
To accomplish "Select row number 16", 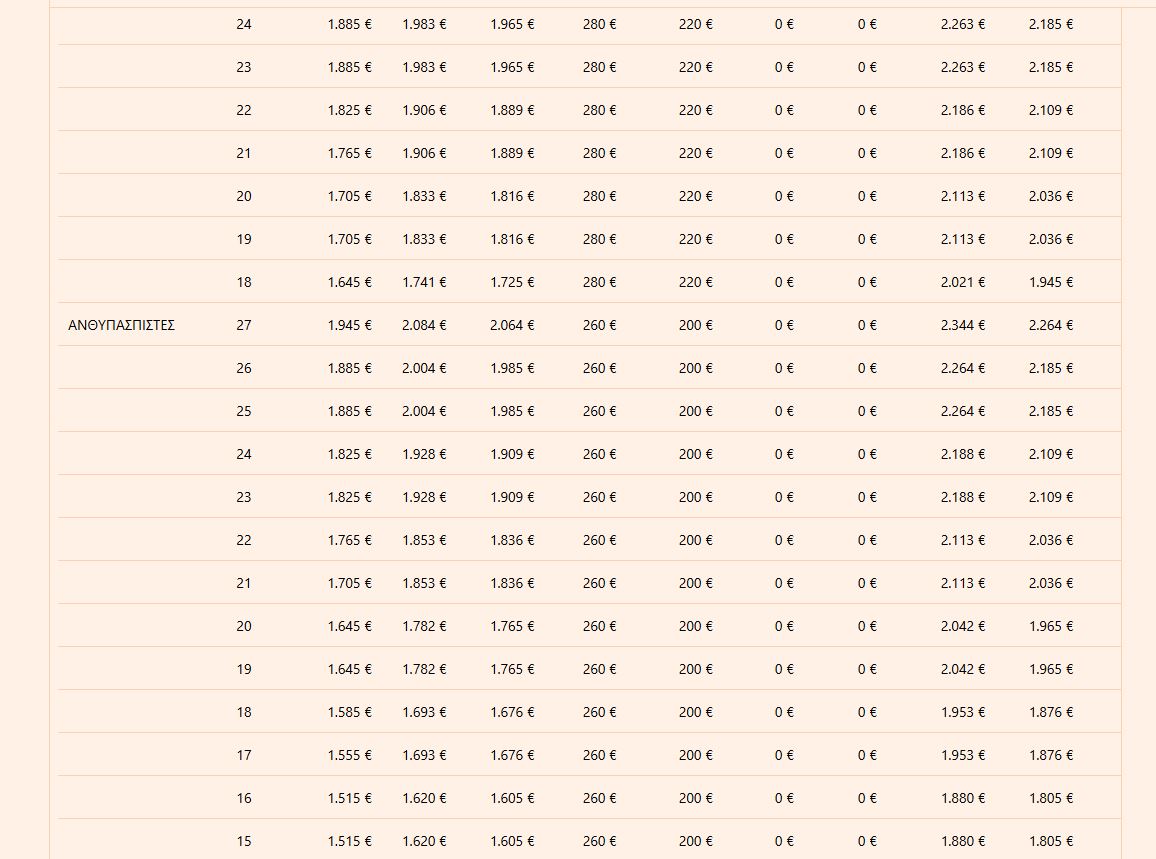I will click(244, 798).
